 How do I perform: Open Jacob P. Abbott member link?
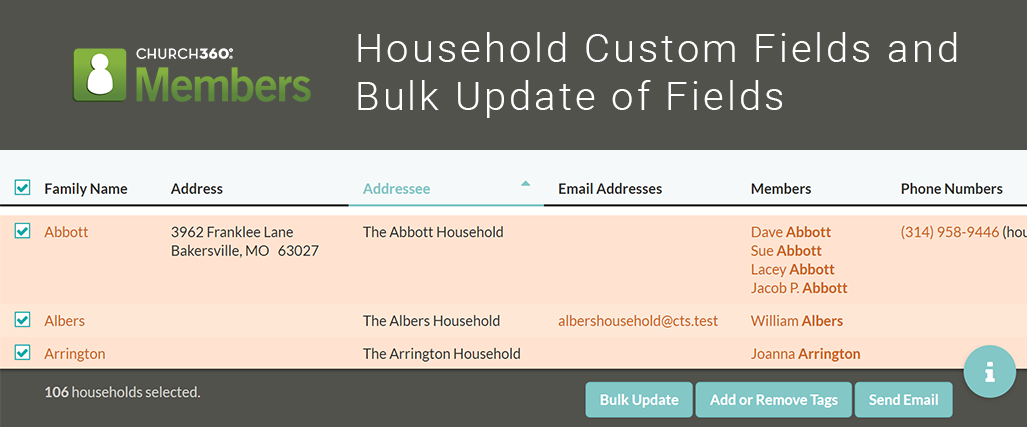point(799,288)
